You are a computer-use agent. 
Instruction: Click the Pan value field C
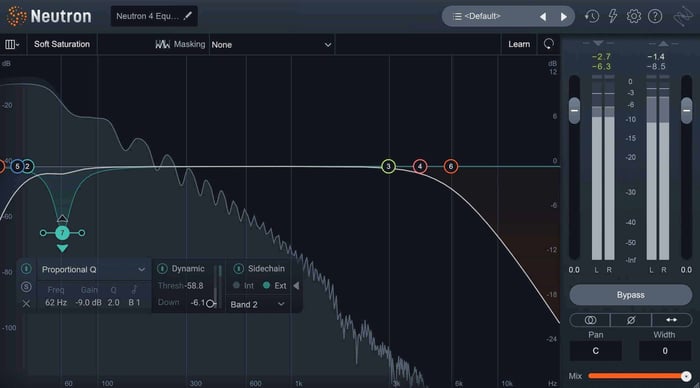click(x=596, y=351)
